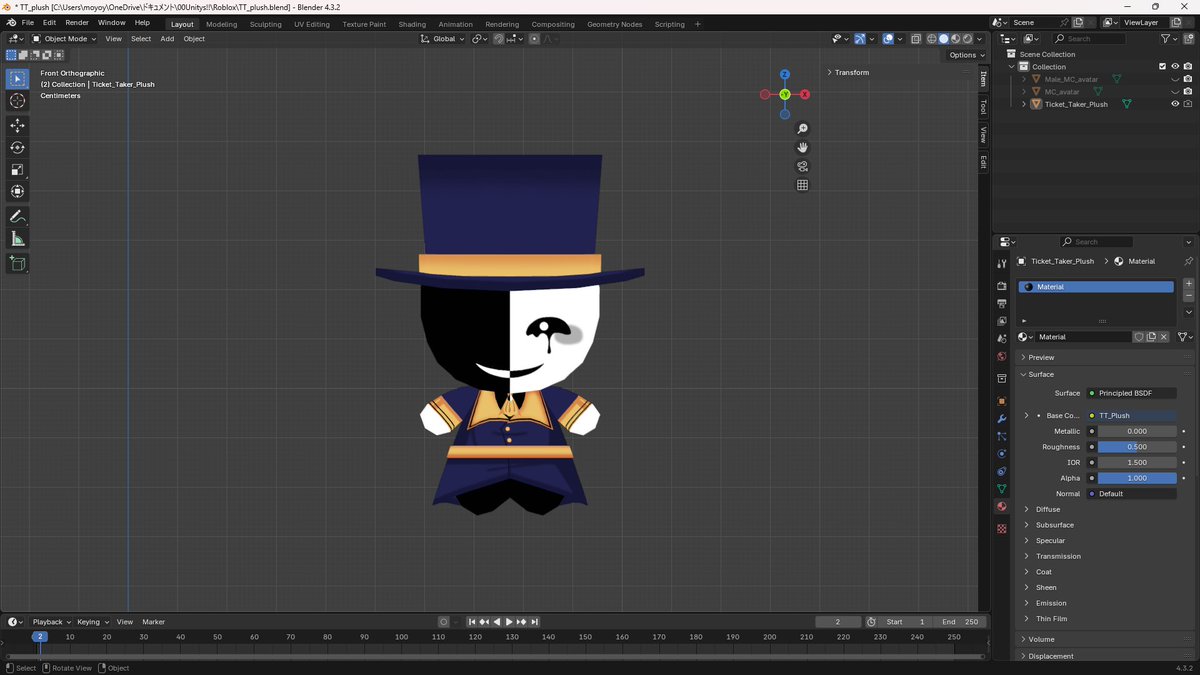The width and height of the screenshot is (1200, 675).
Task: Activate the Transform tool
Action: pos(17,191)
